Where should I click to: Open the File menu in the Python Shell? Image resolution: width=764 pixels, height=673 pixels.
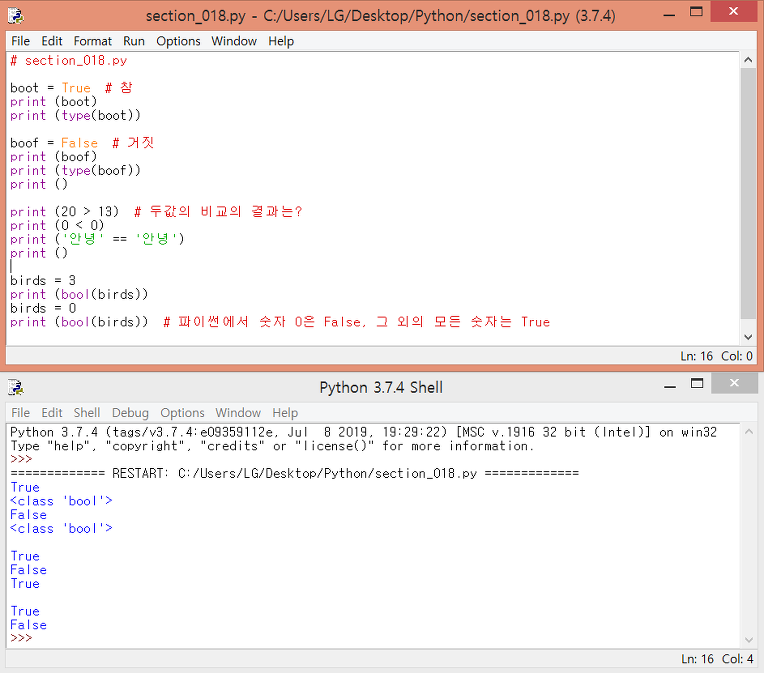20,413
